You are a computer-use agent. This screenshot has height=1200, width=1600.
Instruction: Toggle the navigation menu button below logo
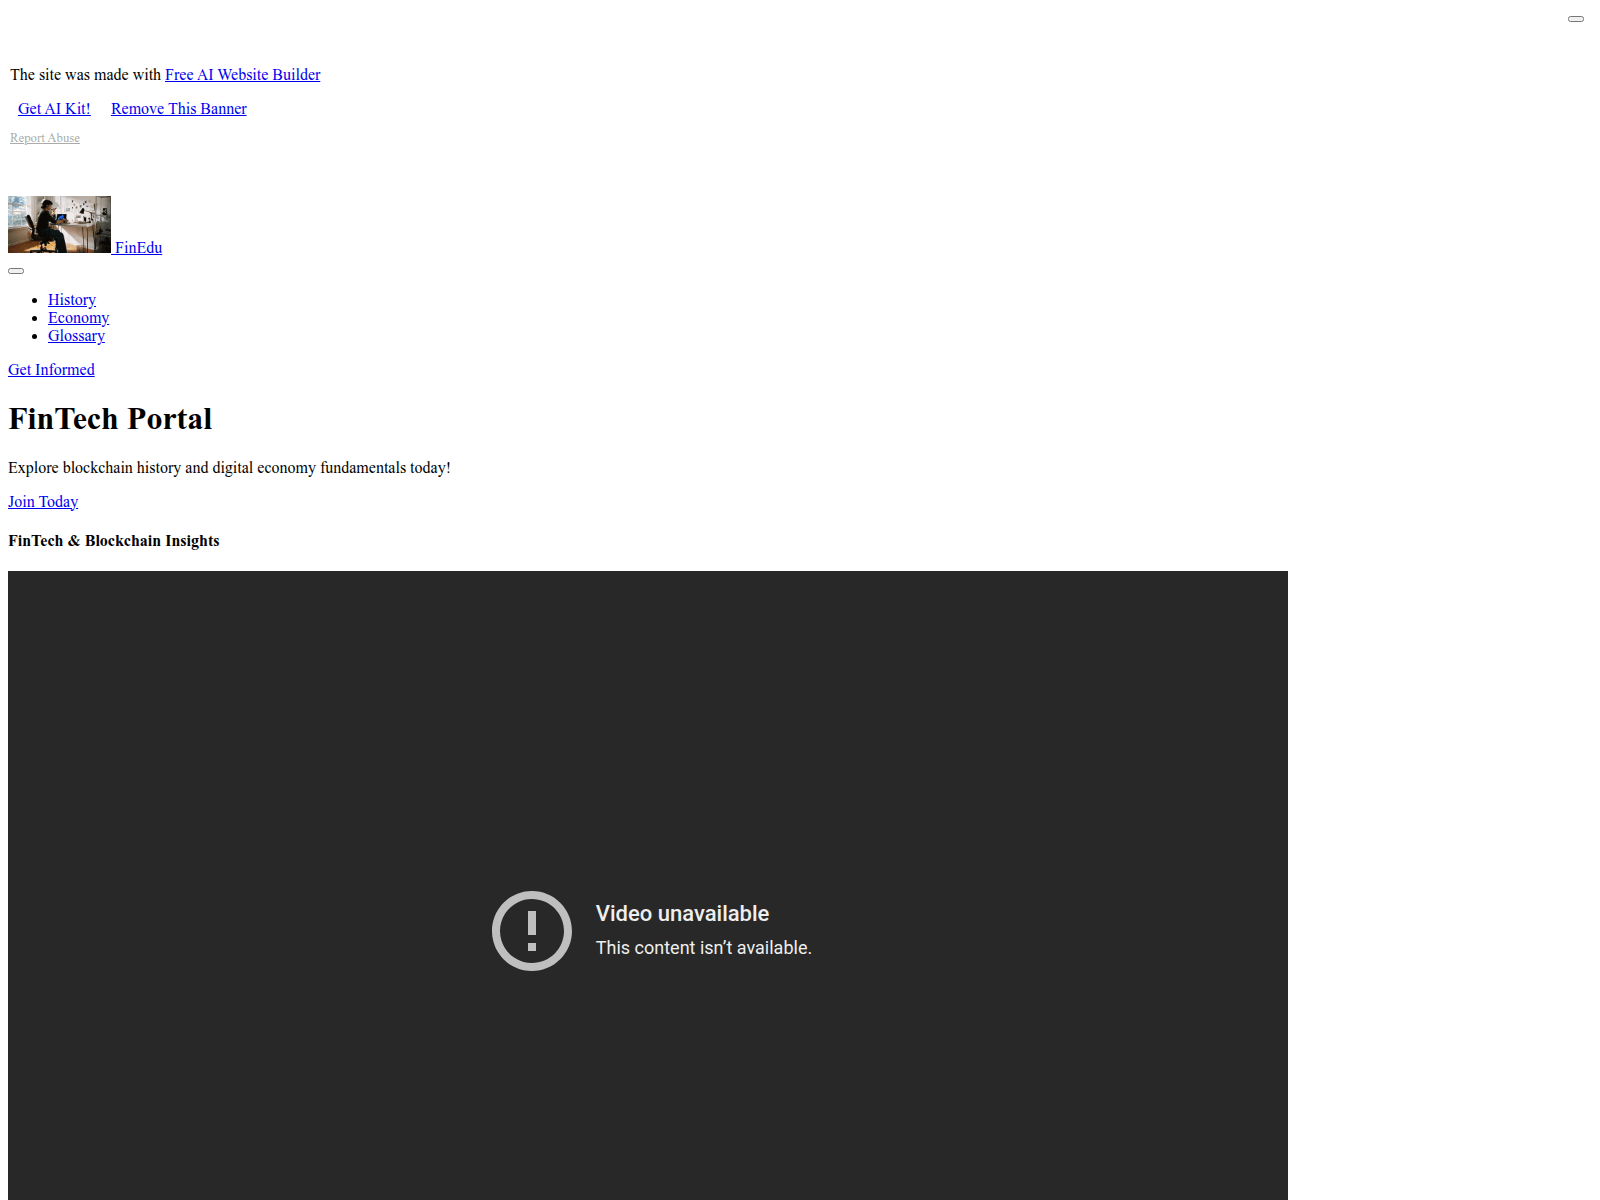coord(16,271)
